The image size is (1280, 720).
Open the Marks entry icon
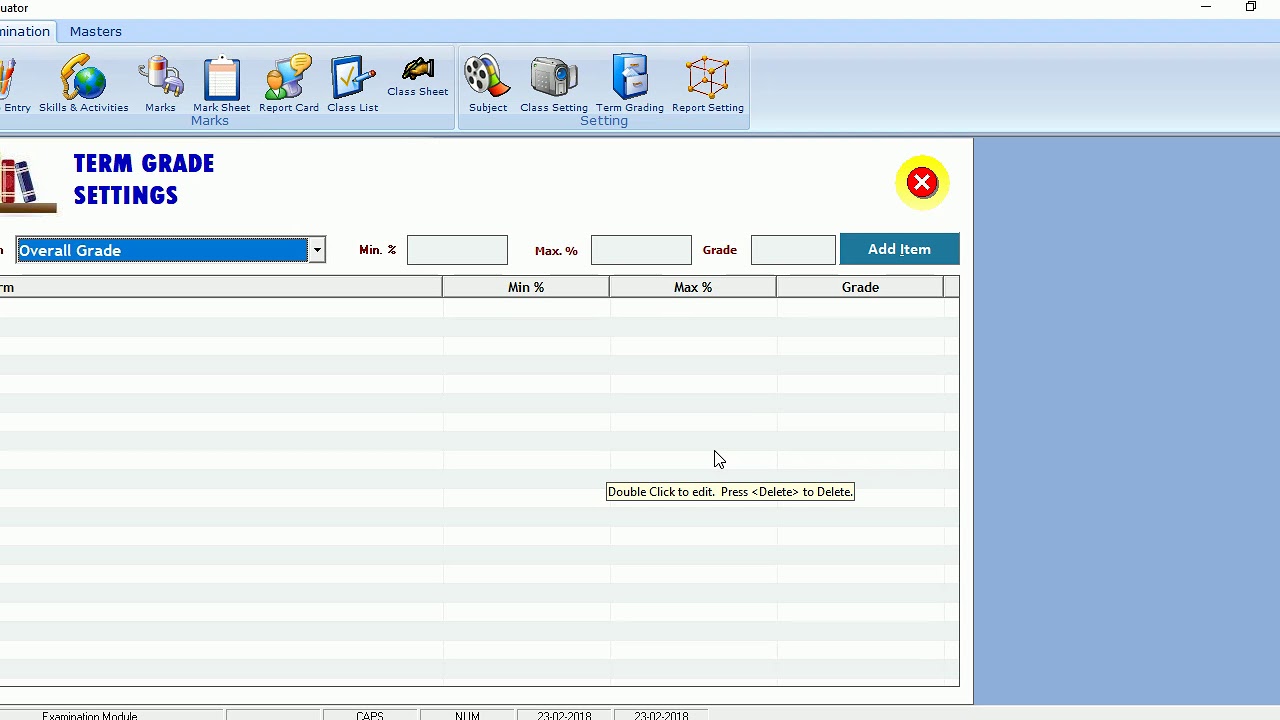160,84
